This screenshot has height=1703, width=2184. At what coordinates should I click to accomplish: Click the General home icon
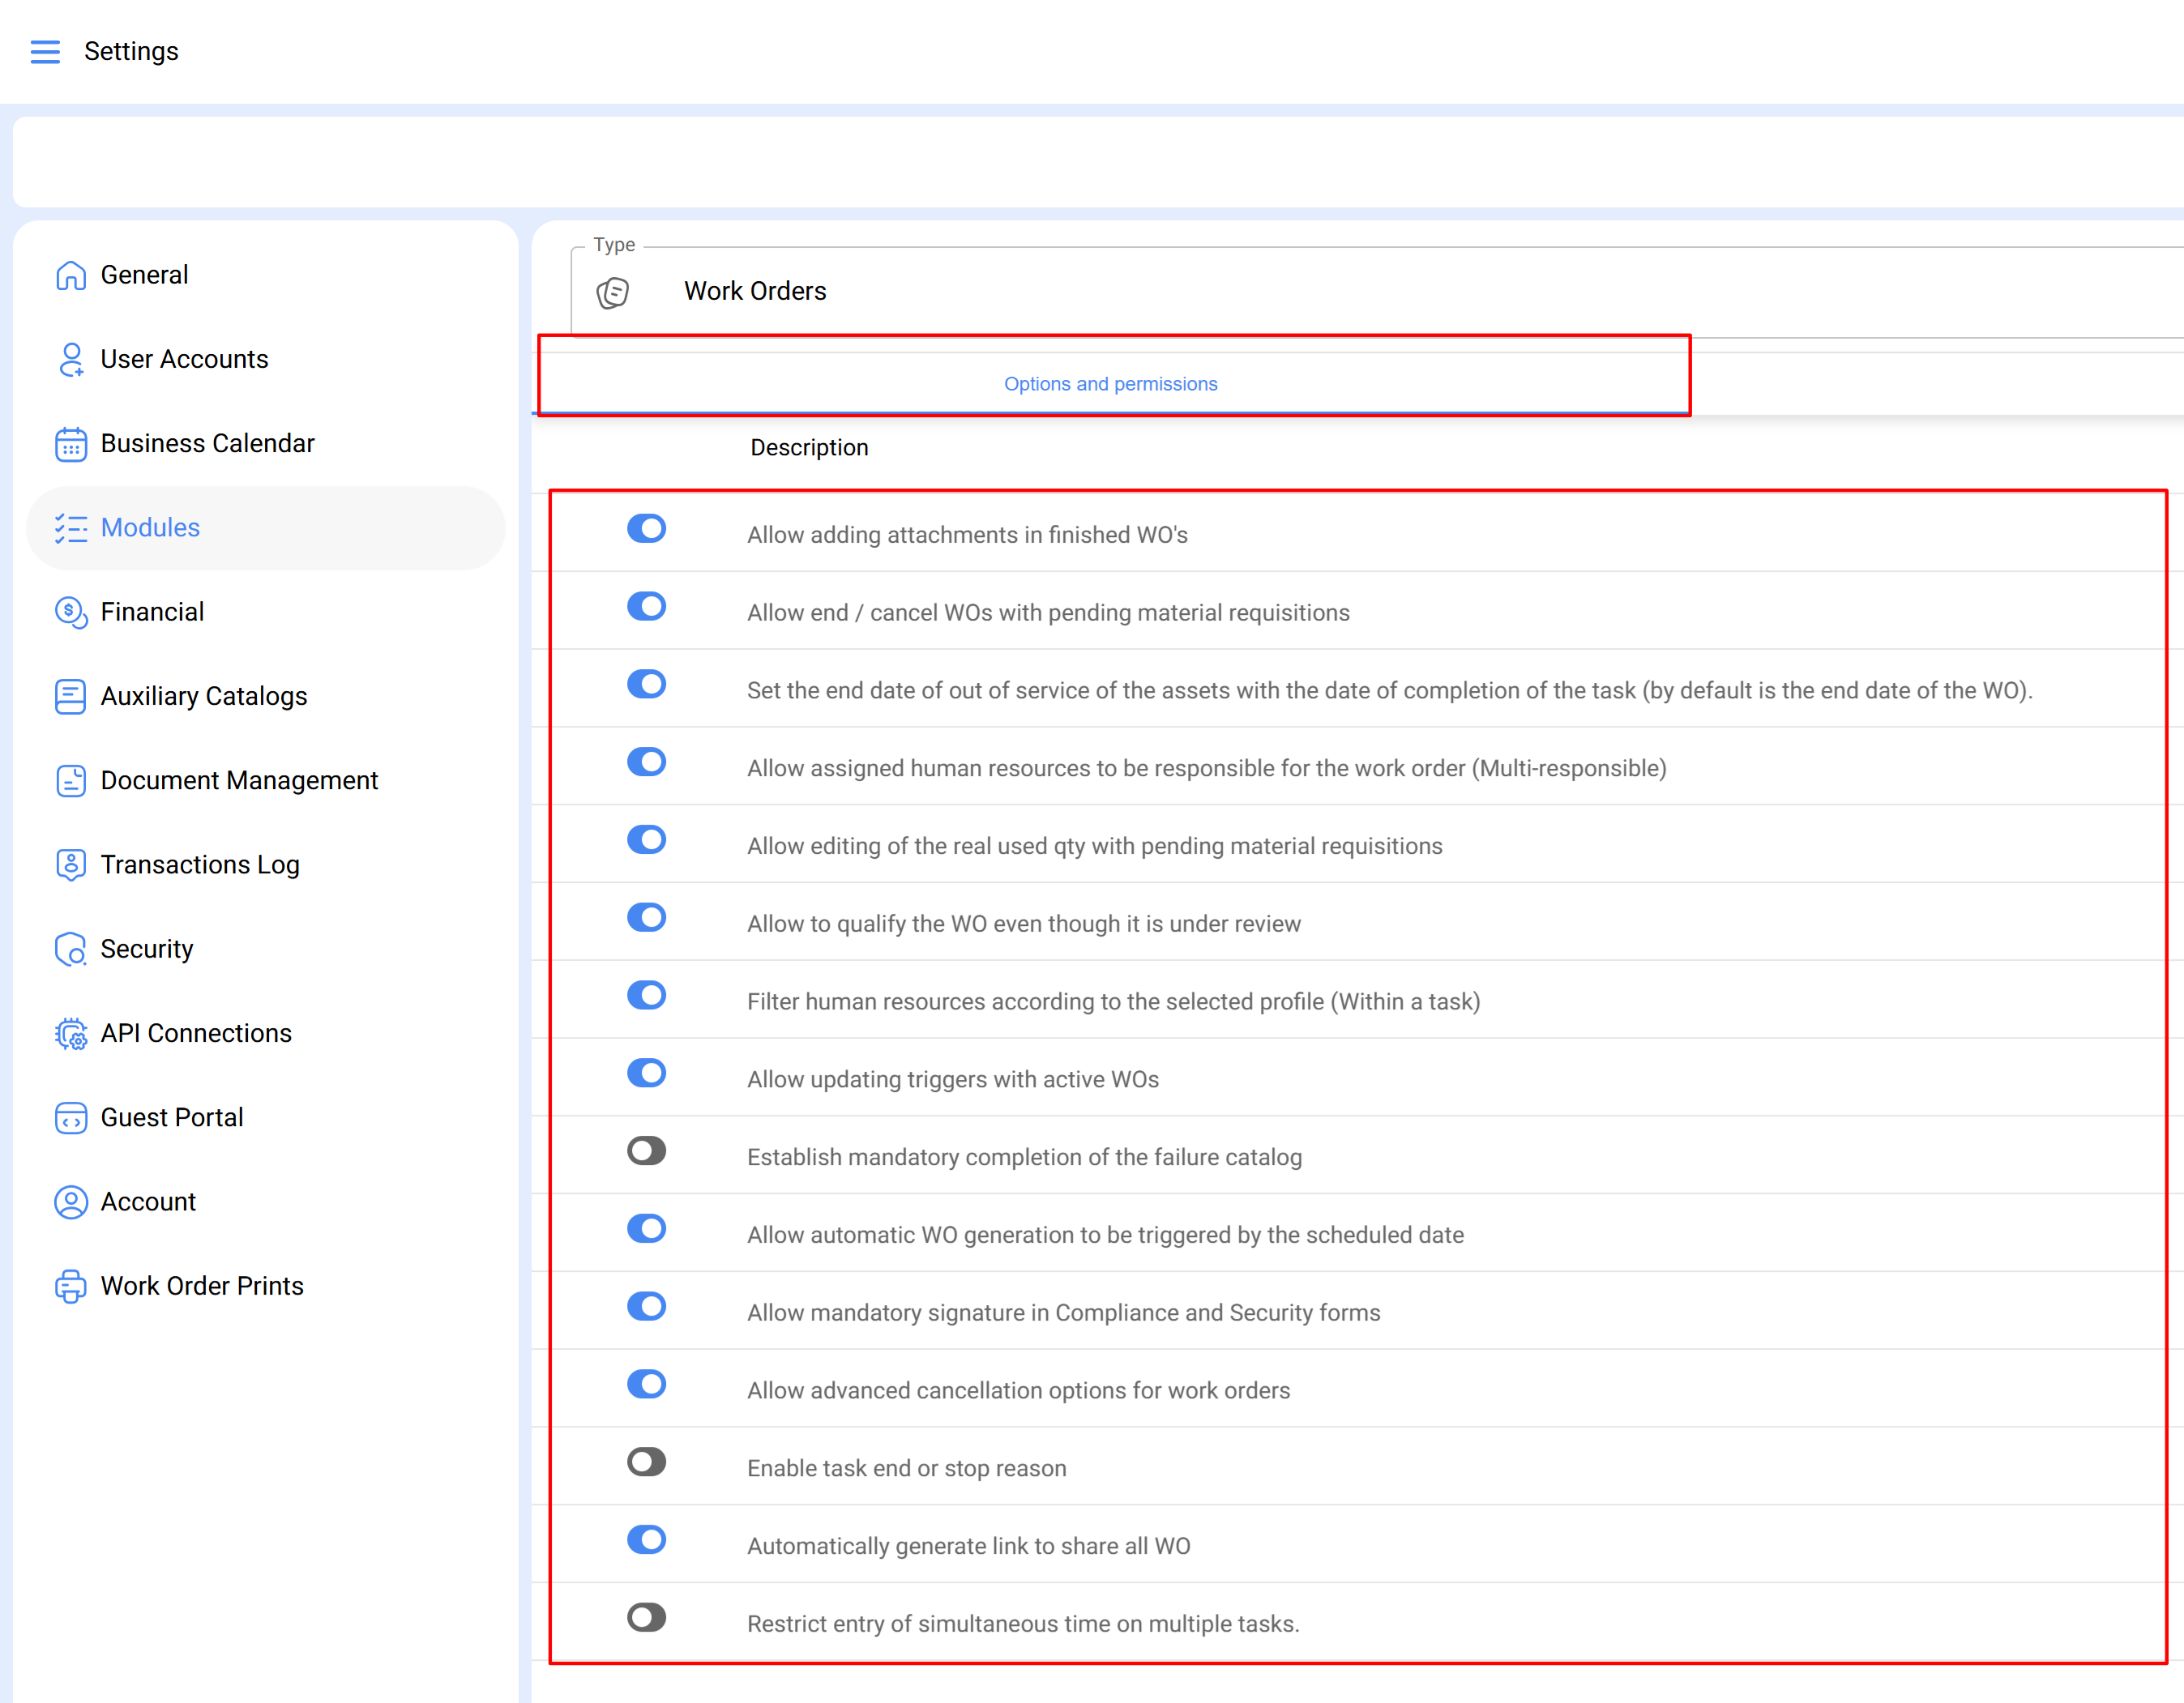[x=70, y=275]
